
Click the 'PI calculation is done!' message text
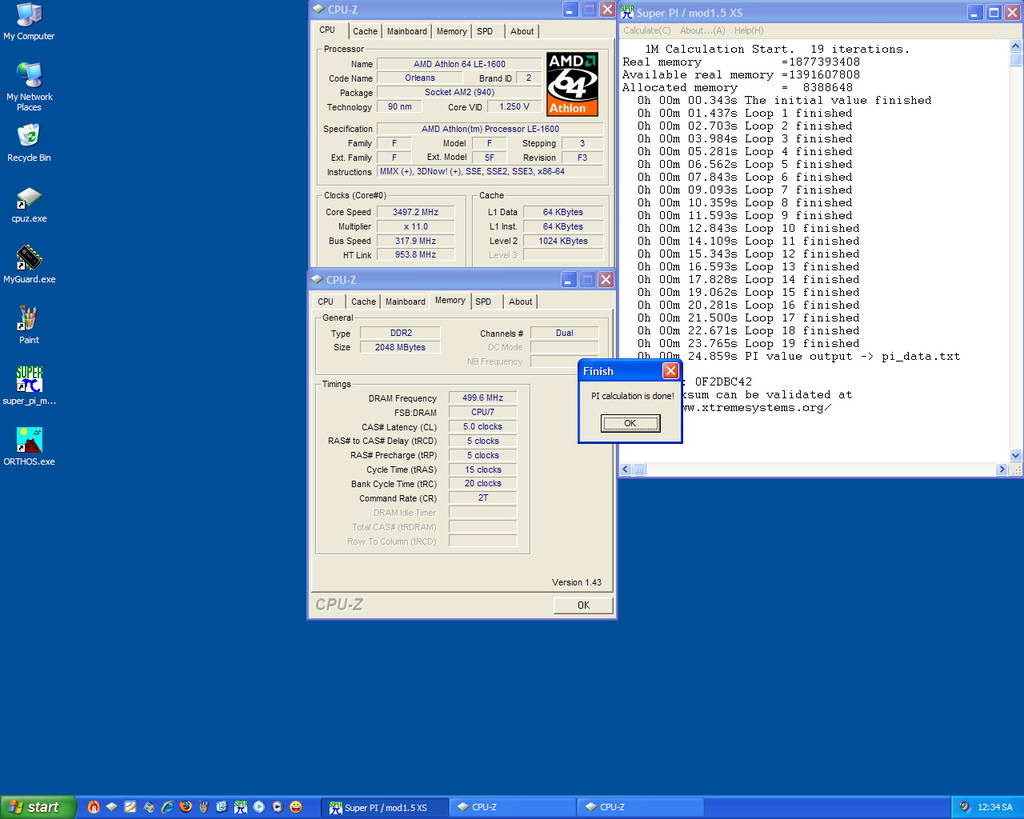click(632, 396)
